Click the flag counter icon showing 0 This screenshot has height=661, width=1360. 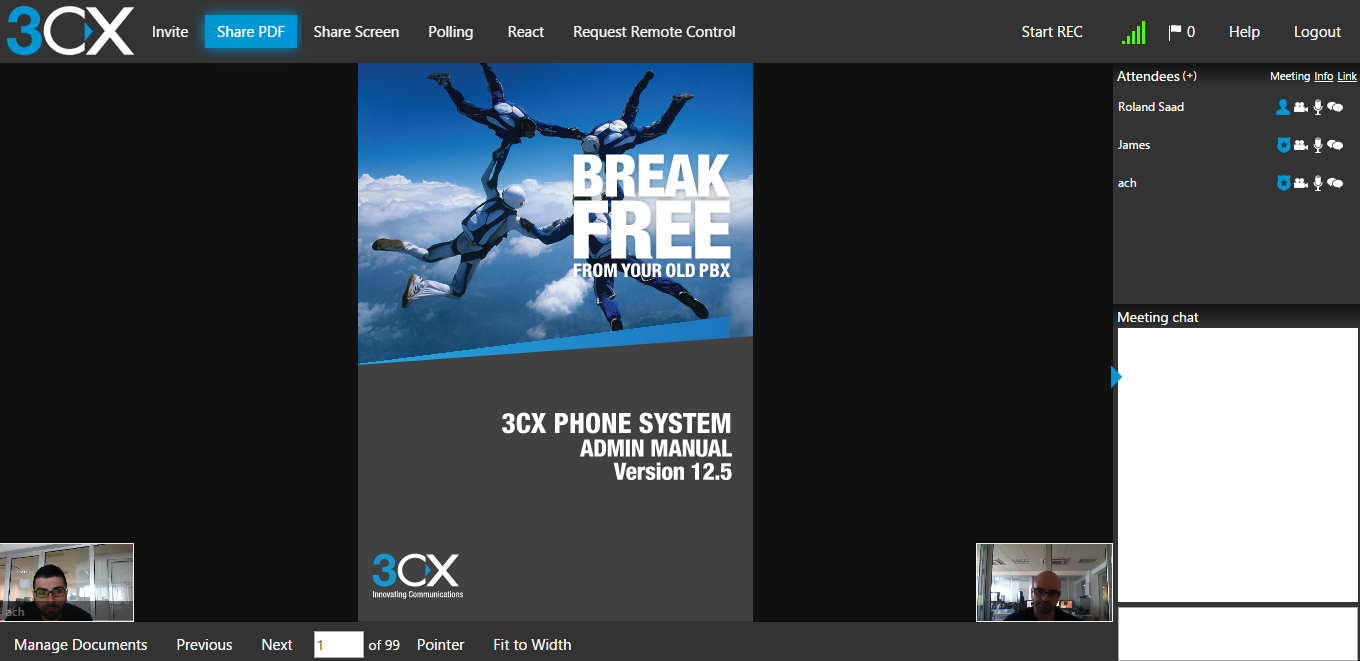(1182, 32)
